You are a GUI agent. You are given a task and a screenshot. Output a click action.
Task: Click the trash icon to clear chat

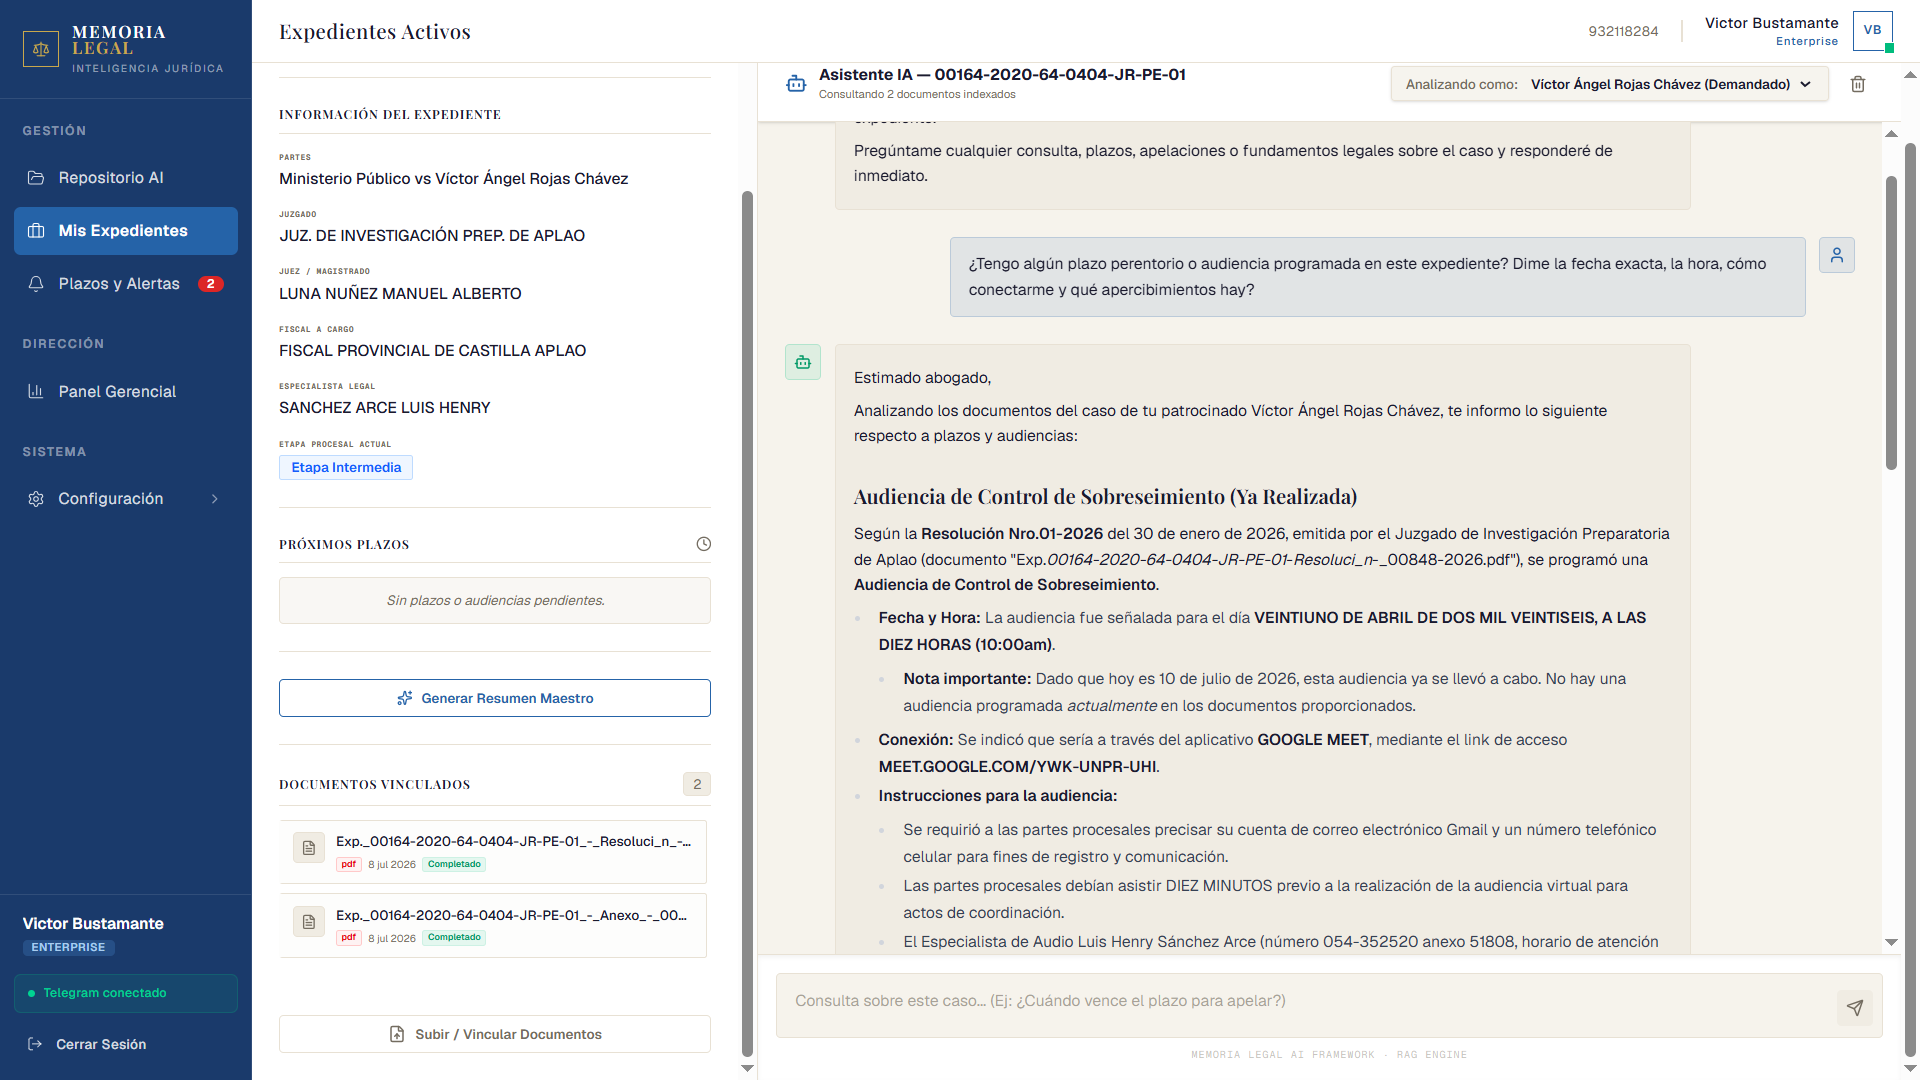pyautogui.click(x=1858, y=84)
